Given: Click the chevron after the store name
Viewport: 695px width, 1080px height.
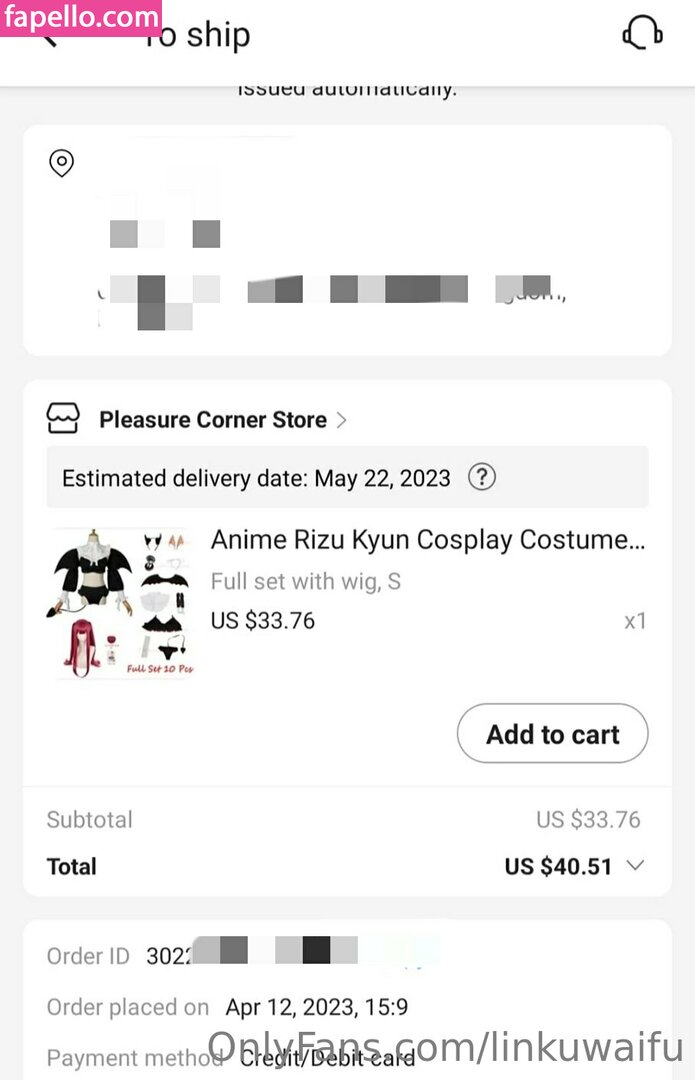Looking at the screenshot, I should click(342, 420).
